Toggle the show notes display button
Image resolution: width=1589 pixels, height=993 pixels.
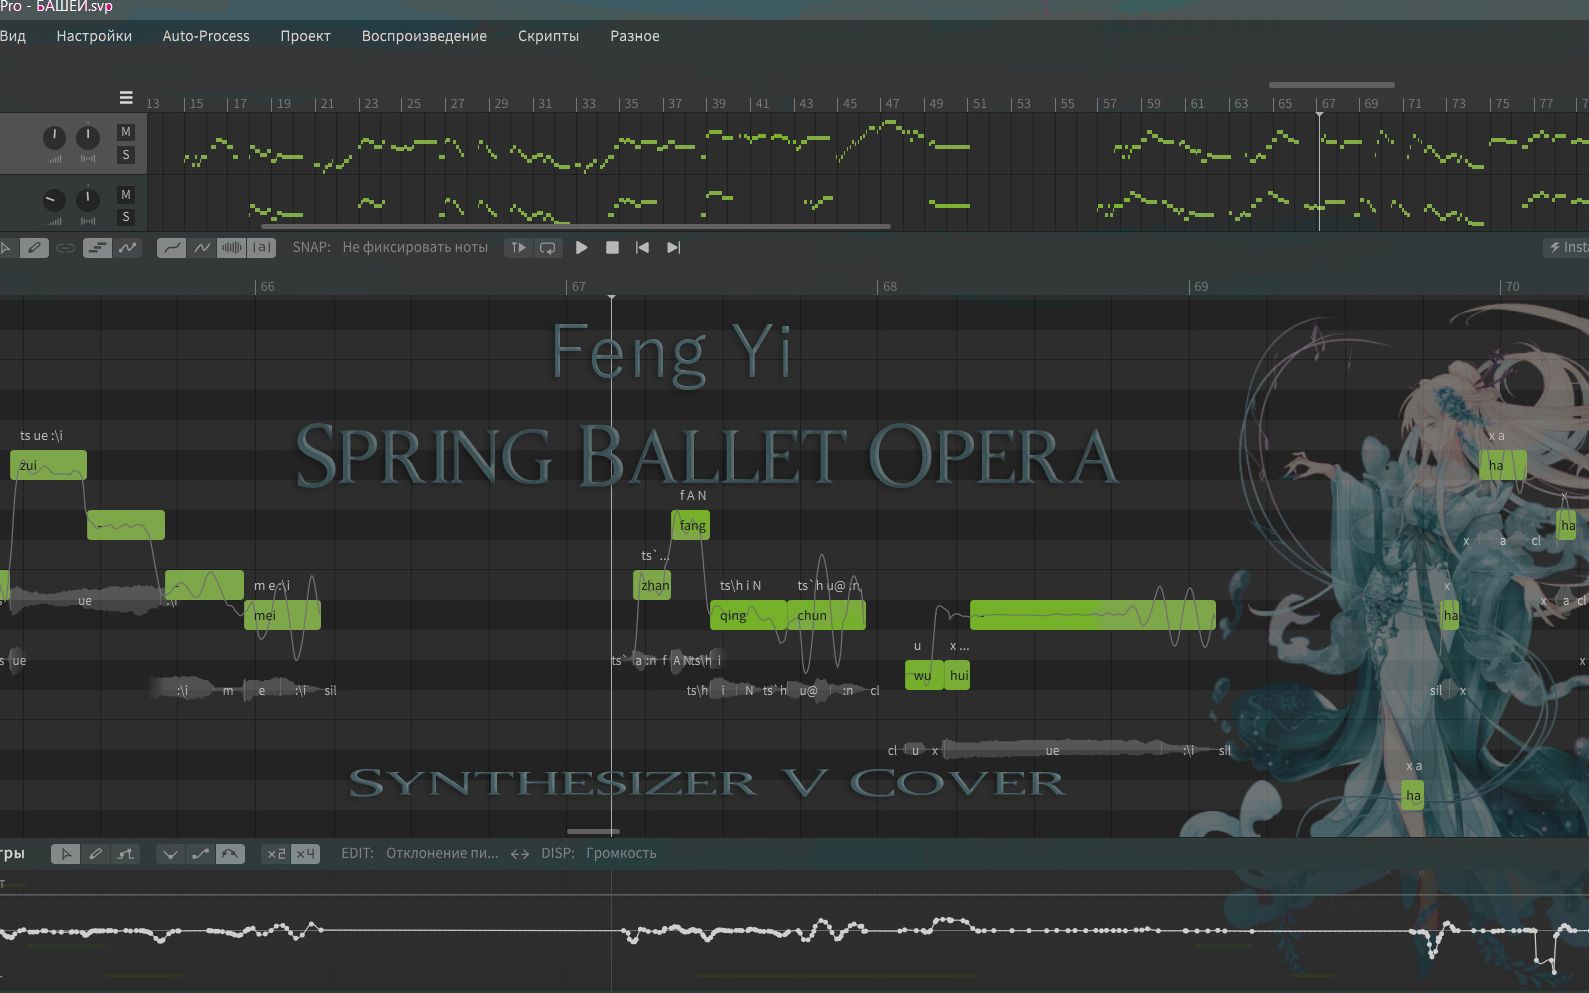coord(96,248)
